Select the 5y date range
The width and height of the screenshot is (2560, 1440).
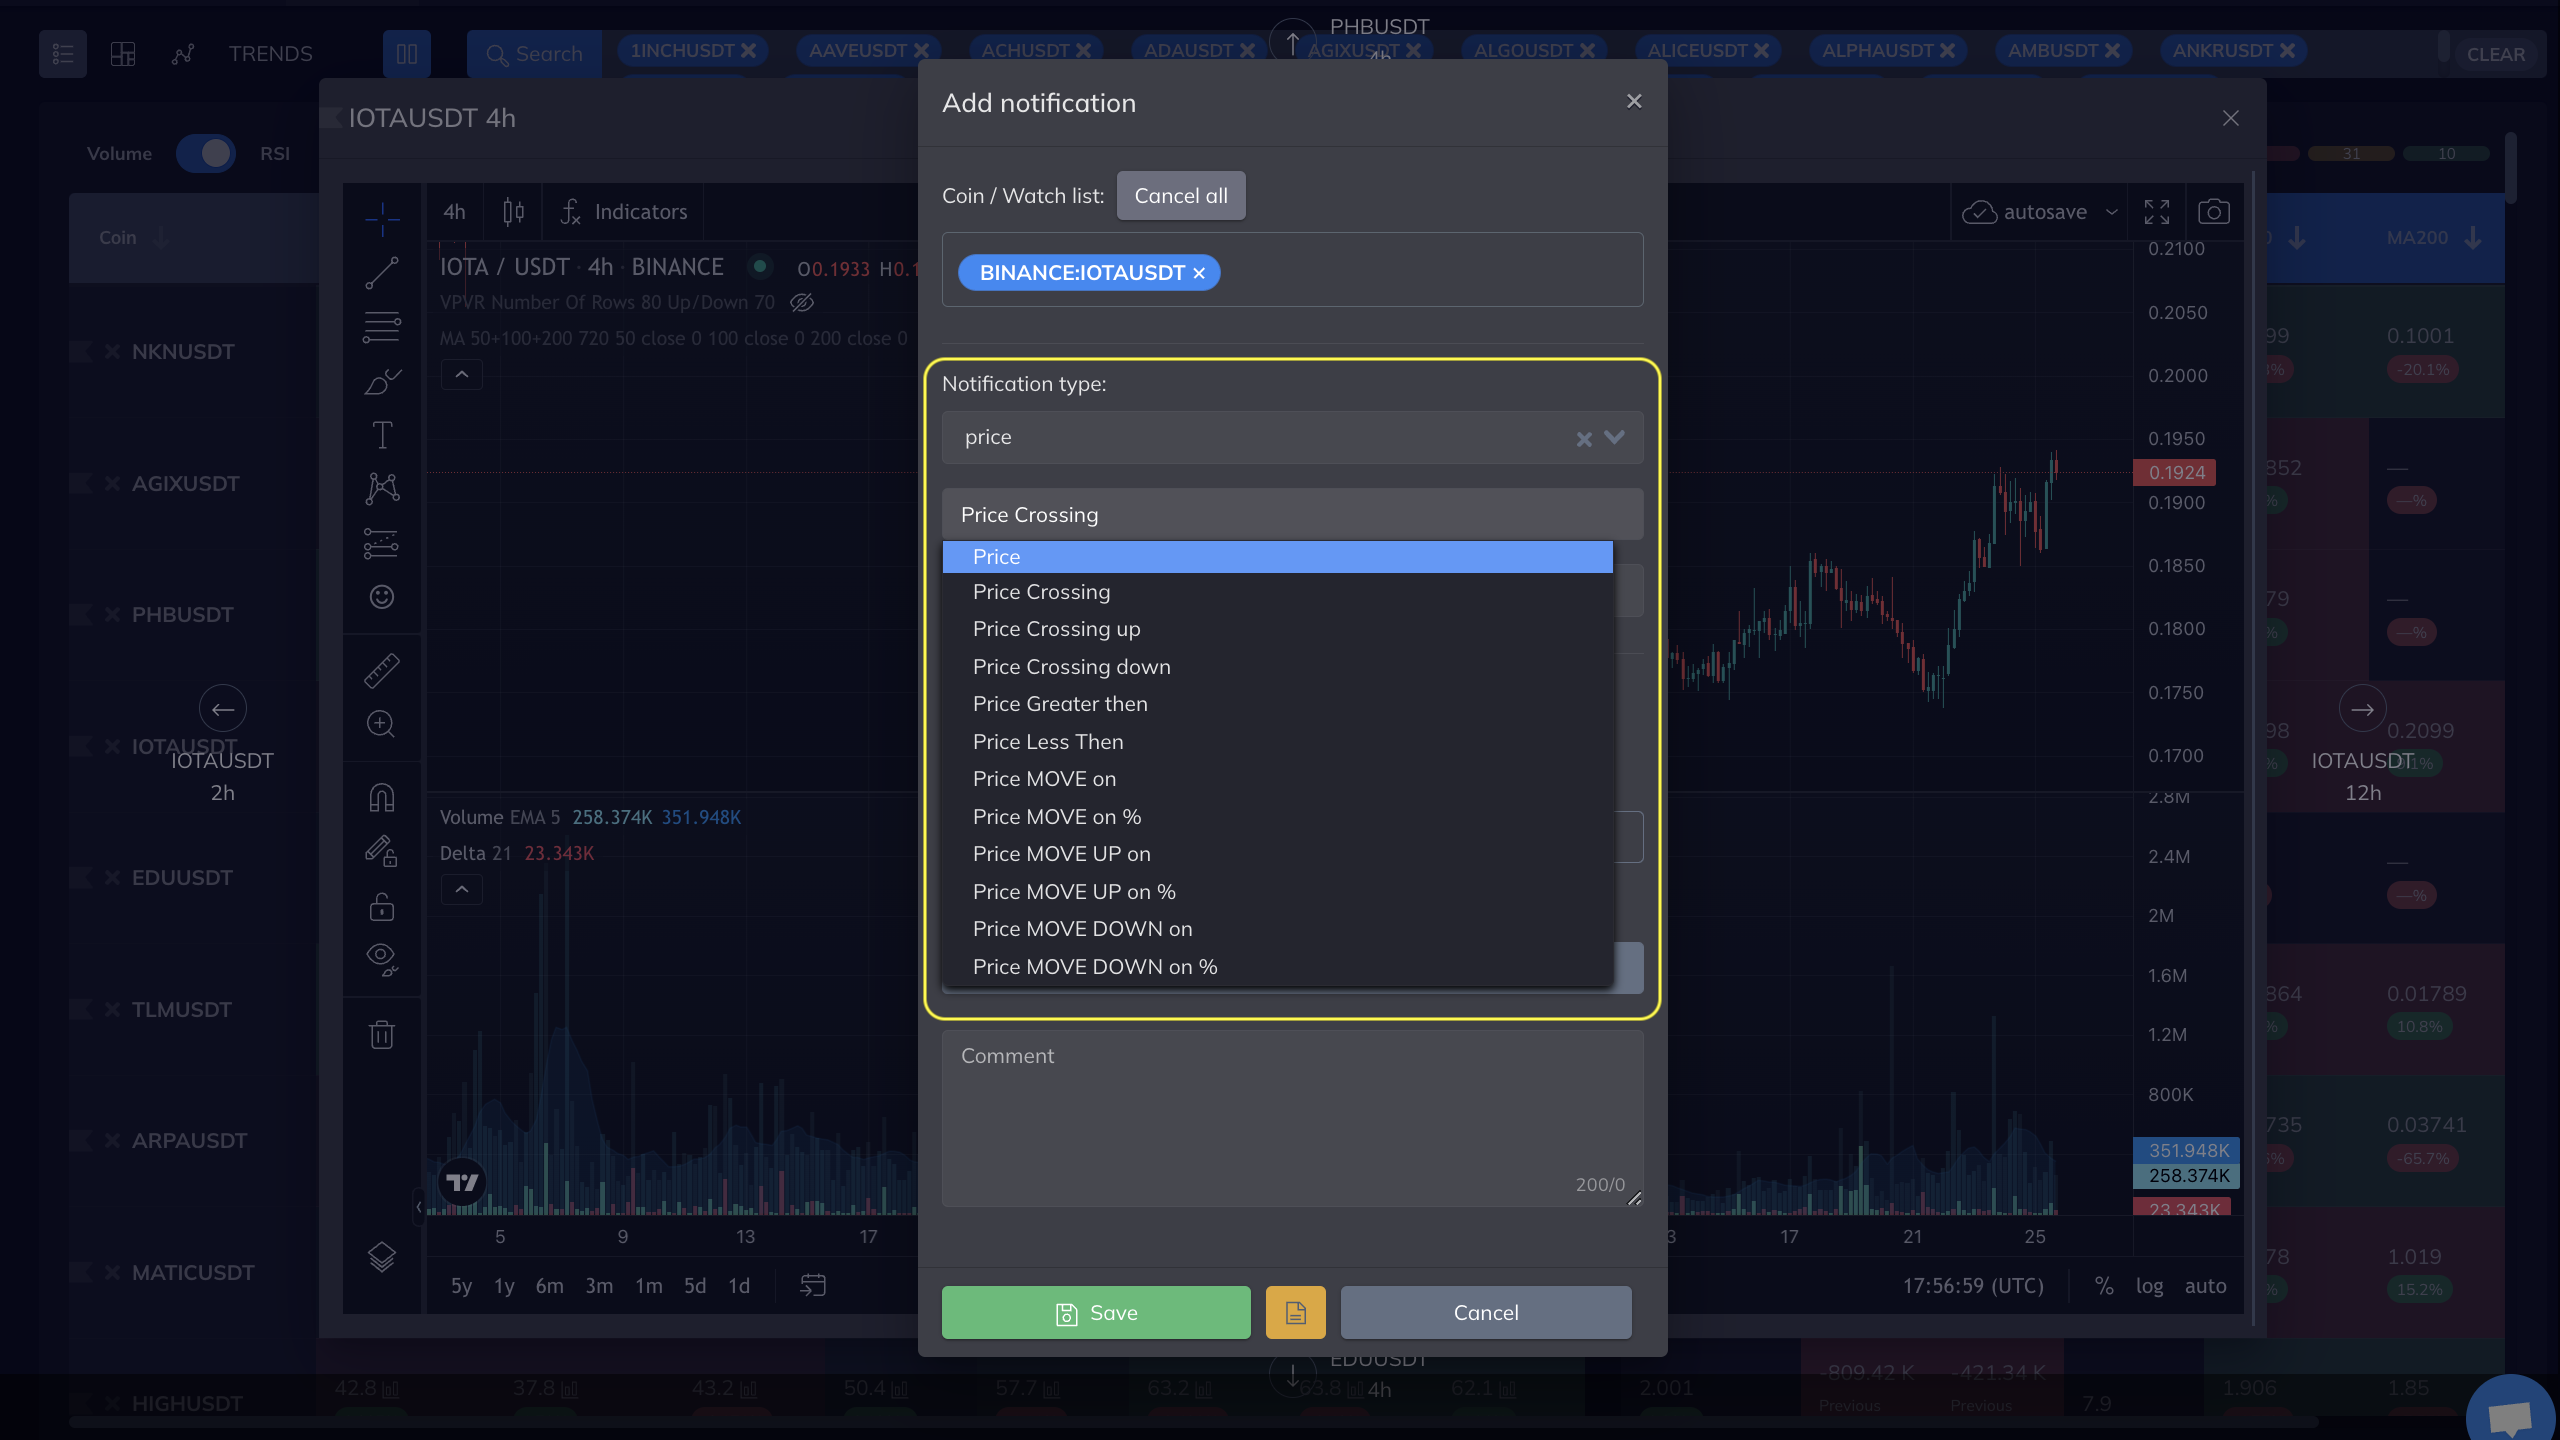(461, 1286)
